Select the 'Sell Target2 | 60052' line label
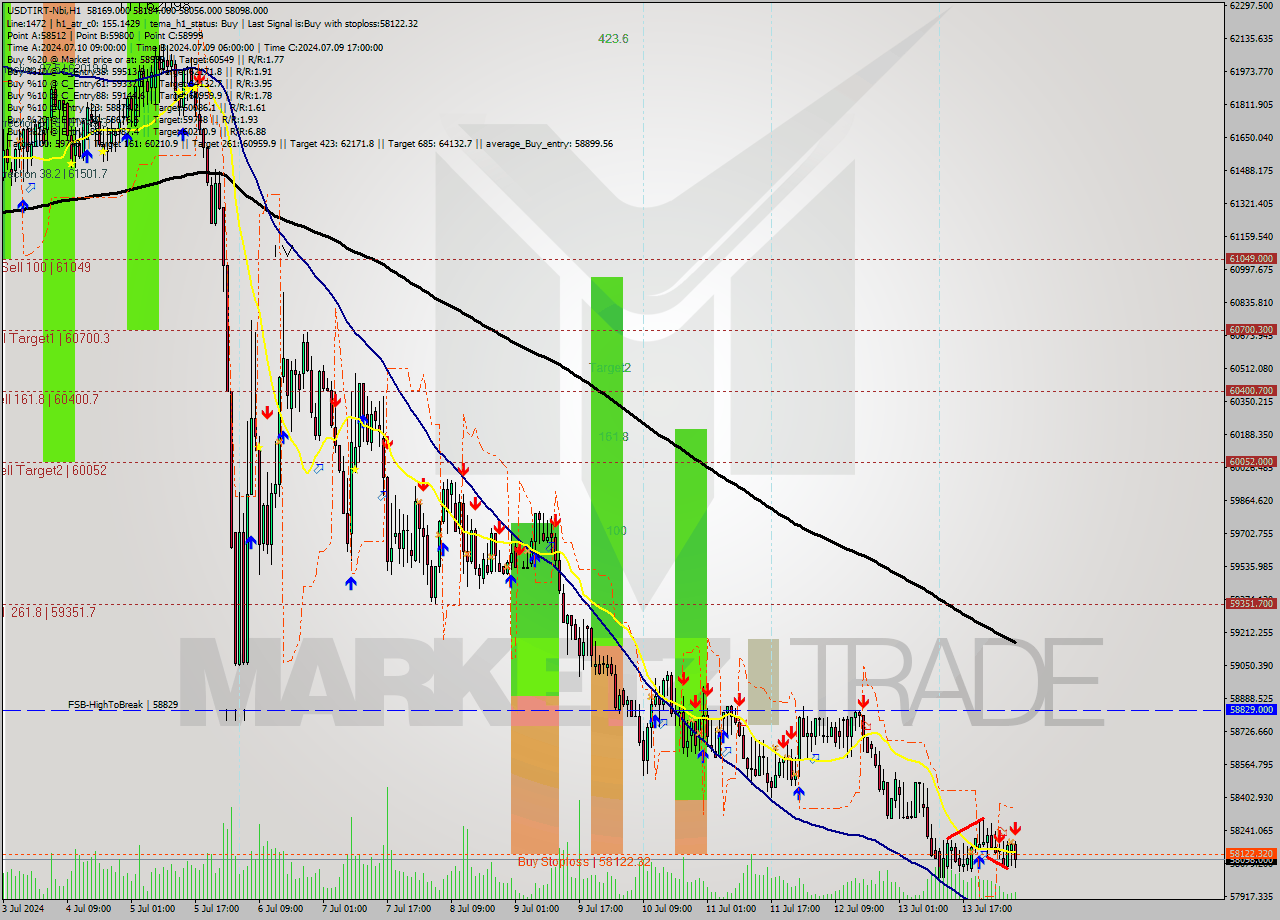This screenshot has height=920, width=1280. tap(54, 470)
